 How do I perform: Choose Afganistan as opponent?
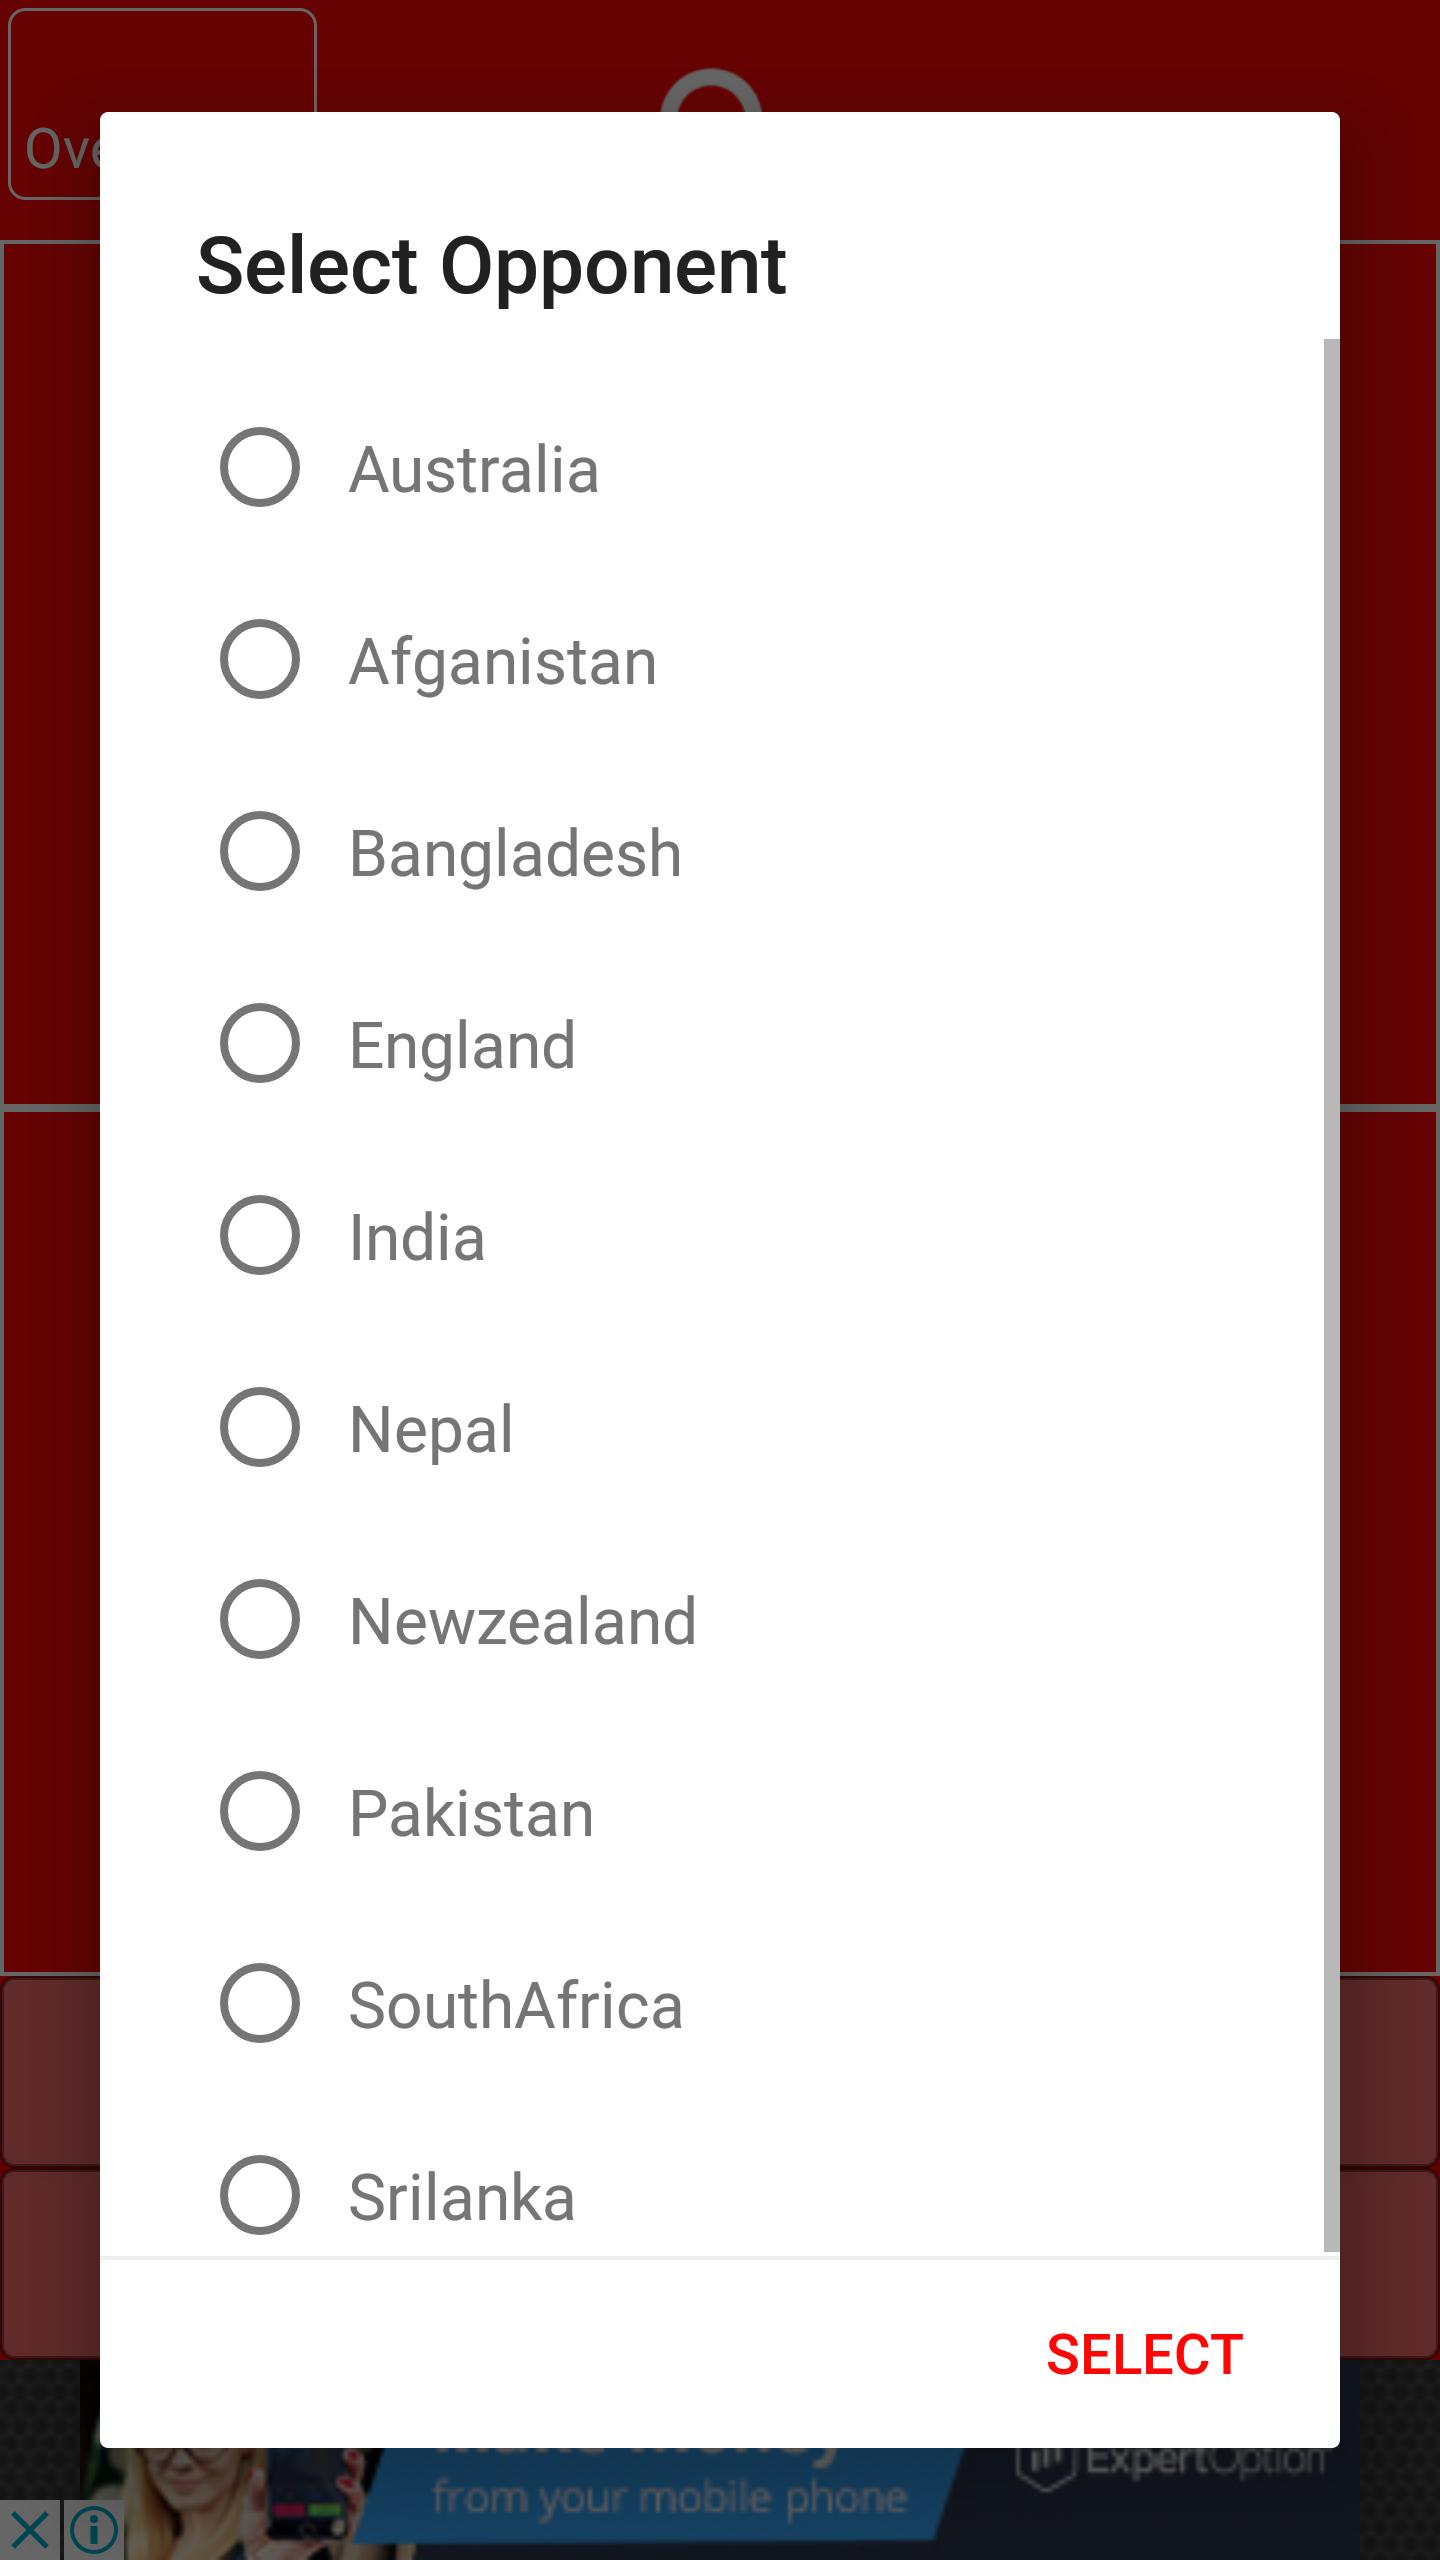pyautogui.click(x=260, y=659)
